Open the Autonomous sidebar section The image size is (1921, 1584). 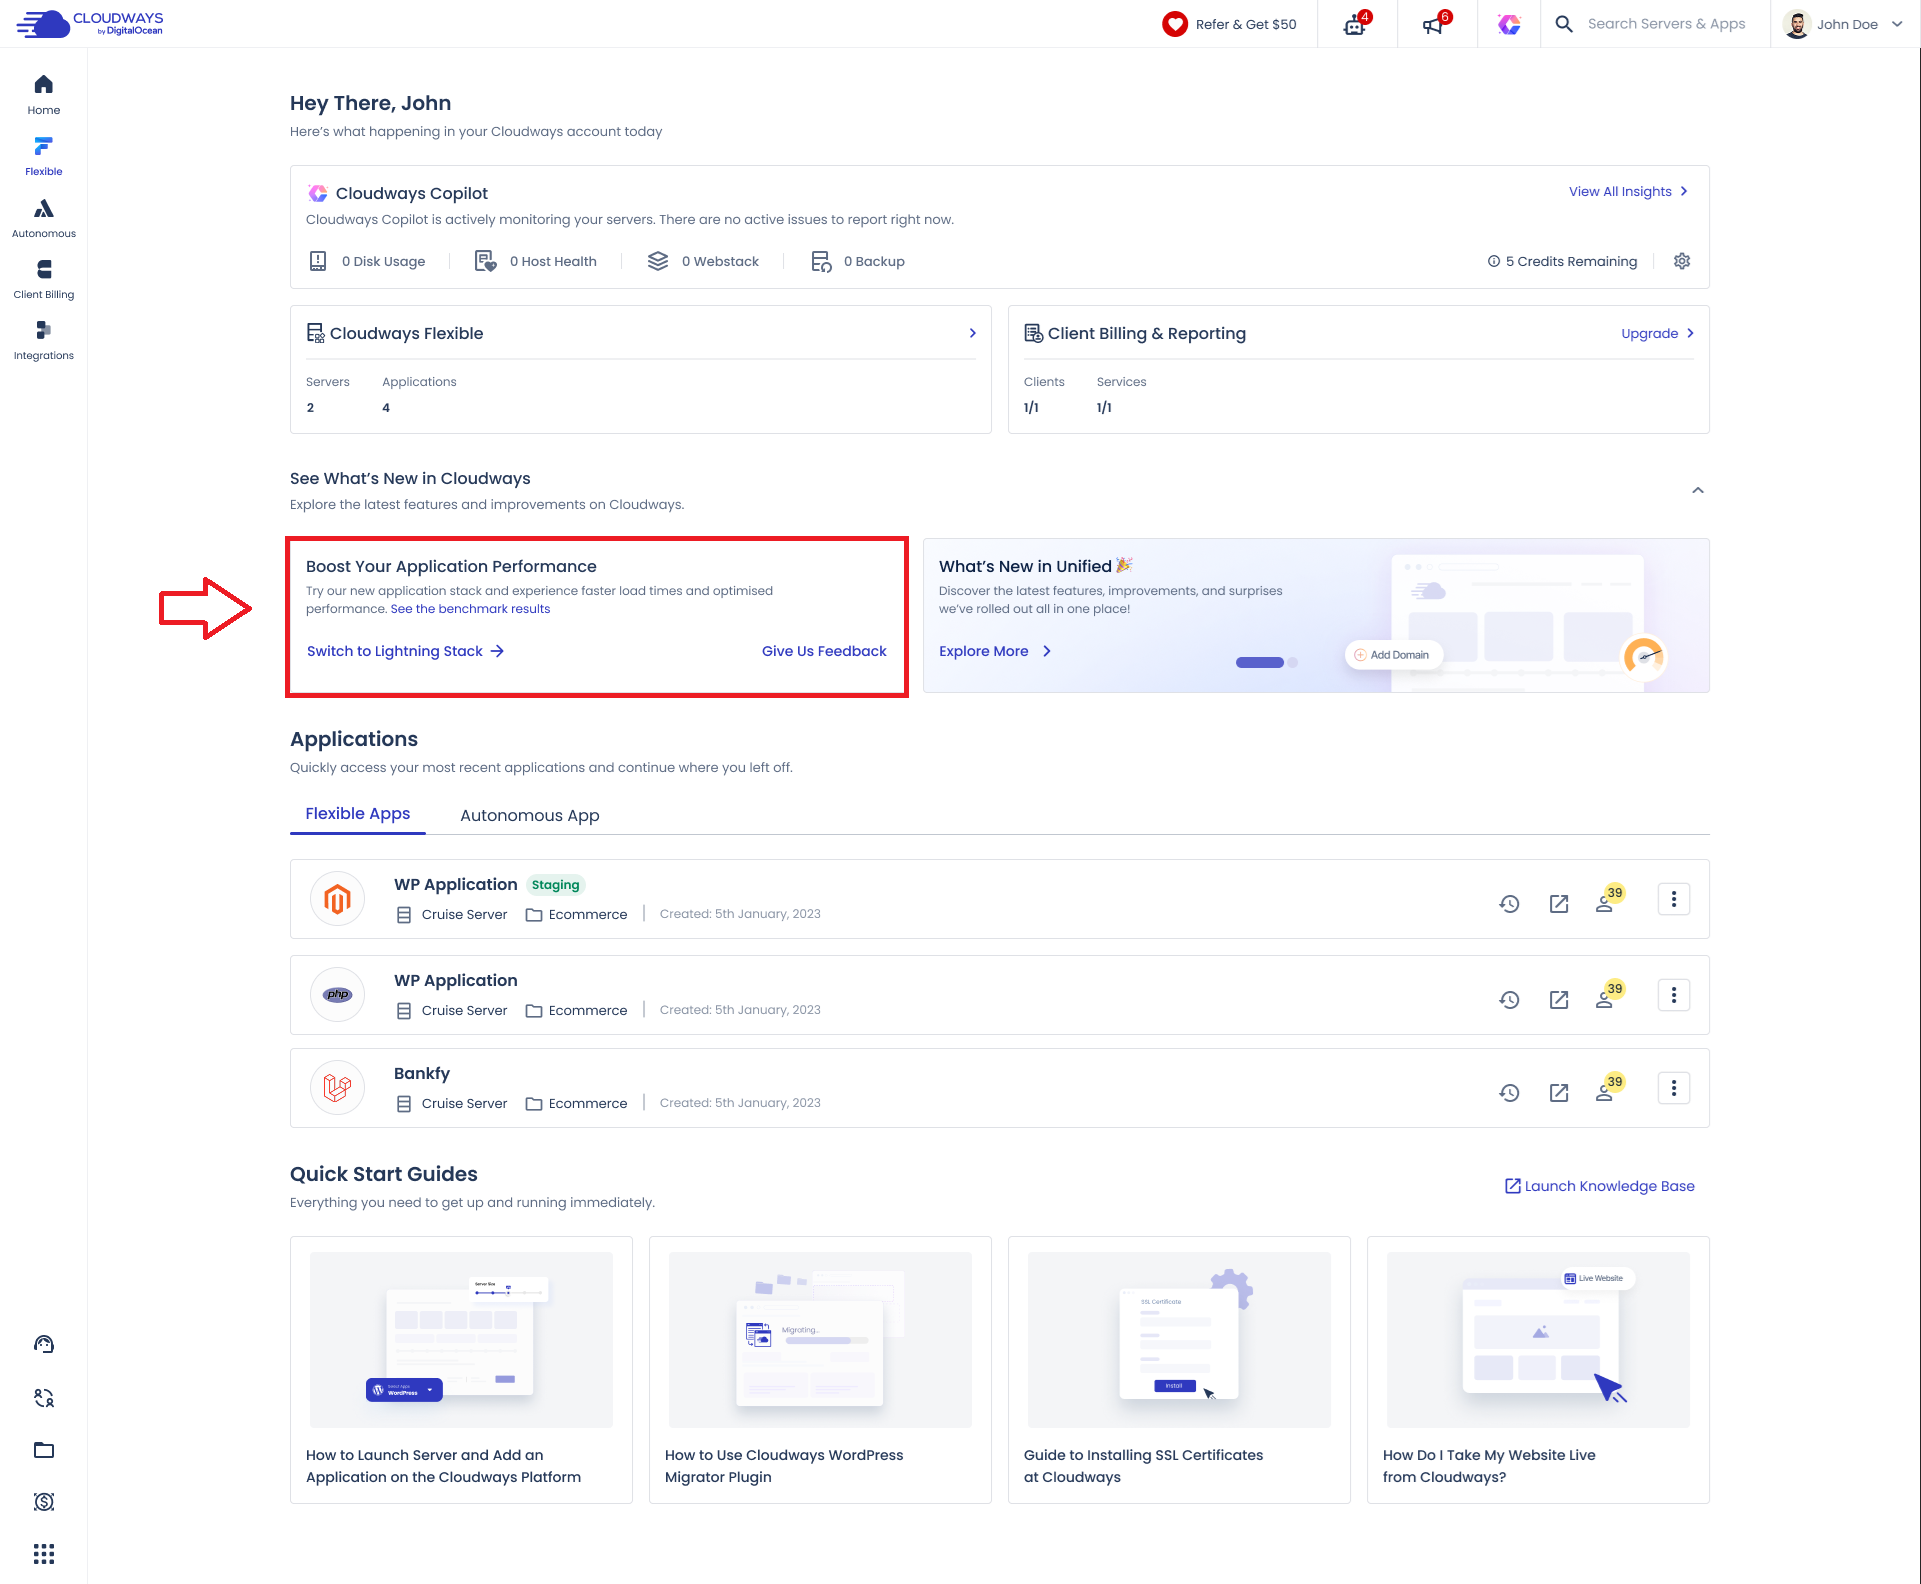click(x=44, y=218)
